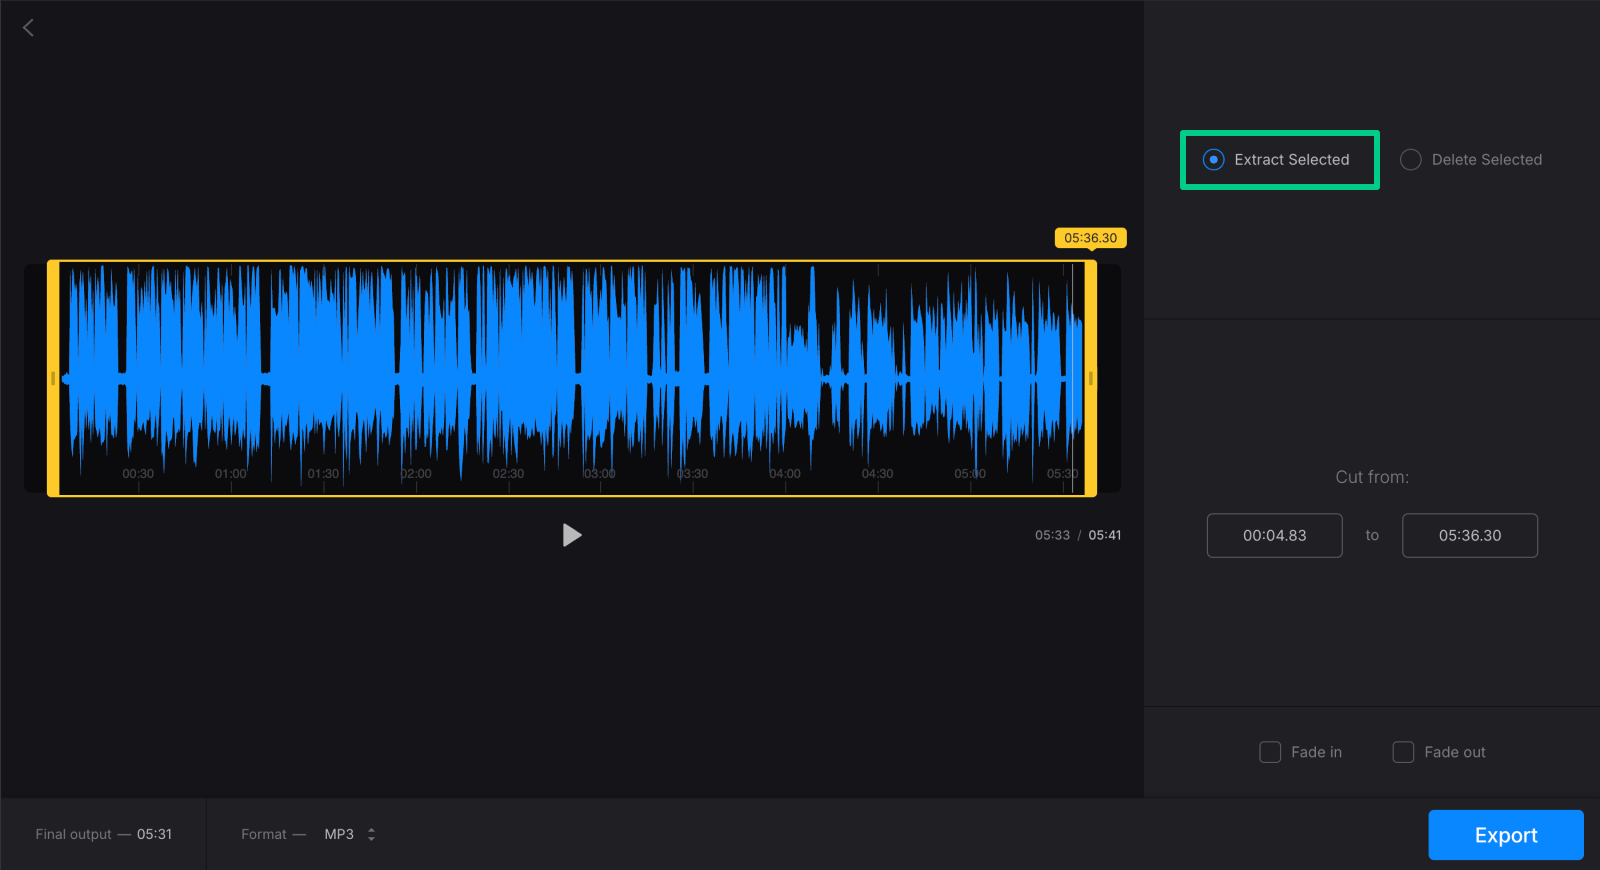Click the 05:36.30 yellow time marker label
The height and width of the screenshot is (870, 1600).
[x=1091, y=238]
